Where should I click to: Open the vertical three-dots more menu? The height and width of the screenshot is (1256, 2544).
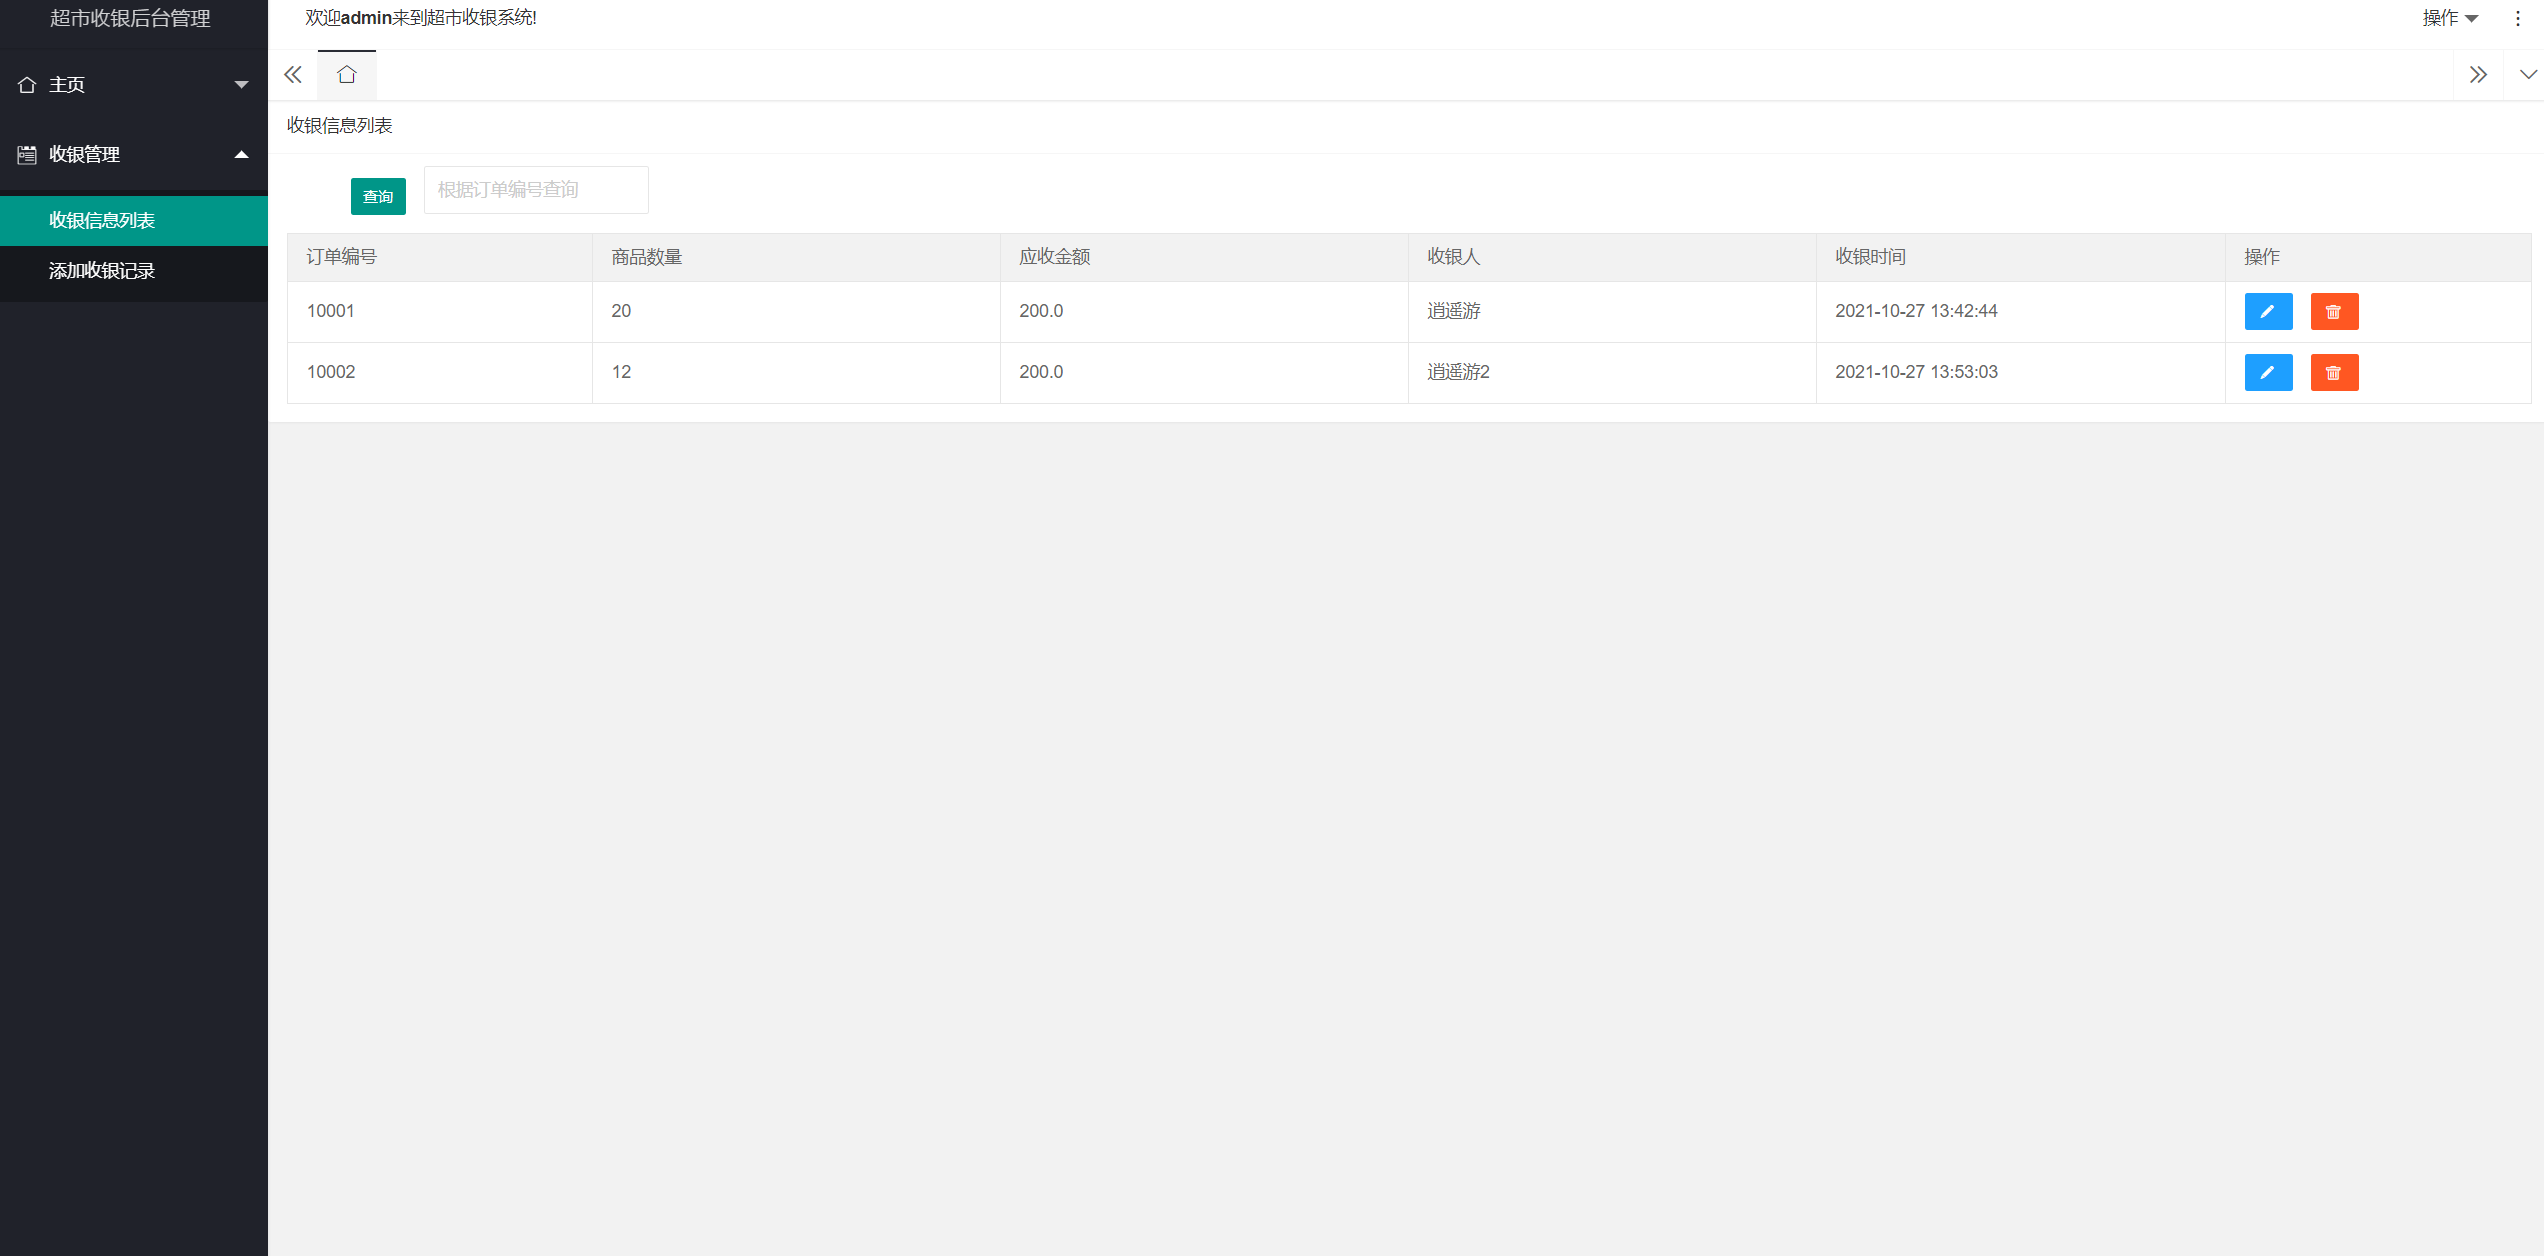tap(2517, 18)
